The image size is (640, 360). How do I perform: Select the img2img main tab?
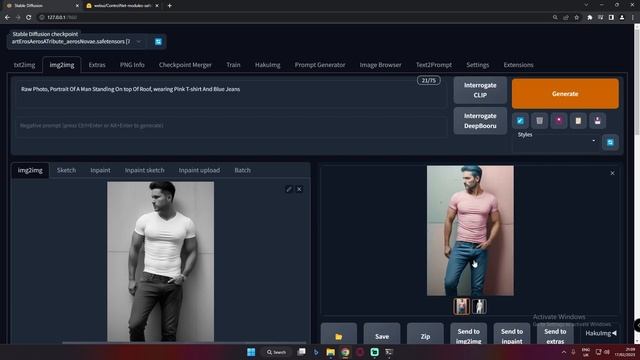[62, 65]
